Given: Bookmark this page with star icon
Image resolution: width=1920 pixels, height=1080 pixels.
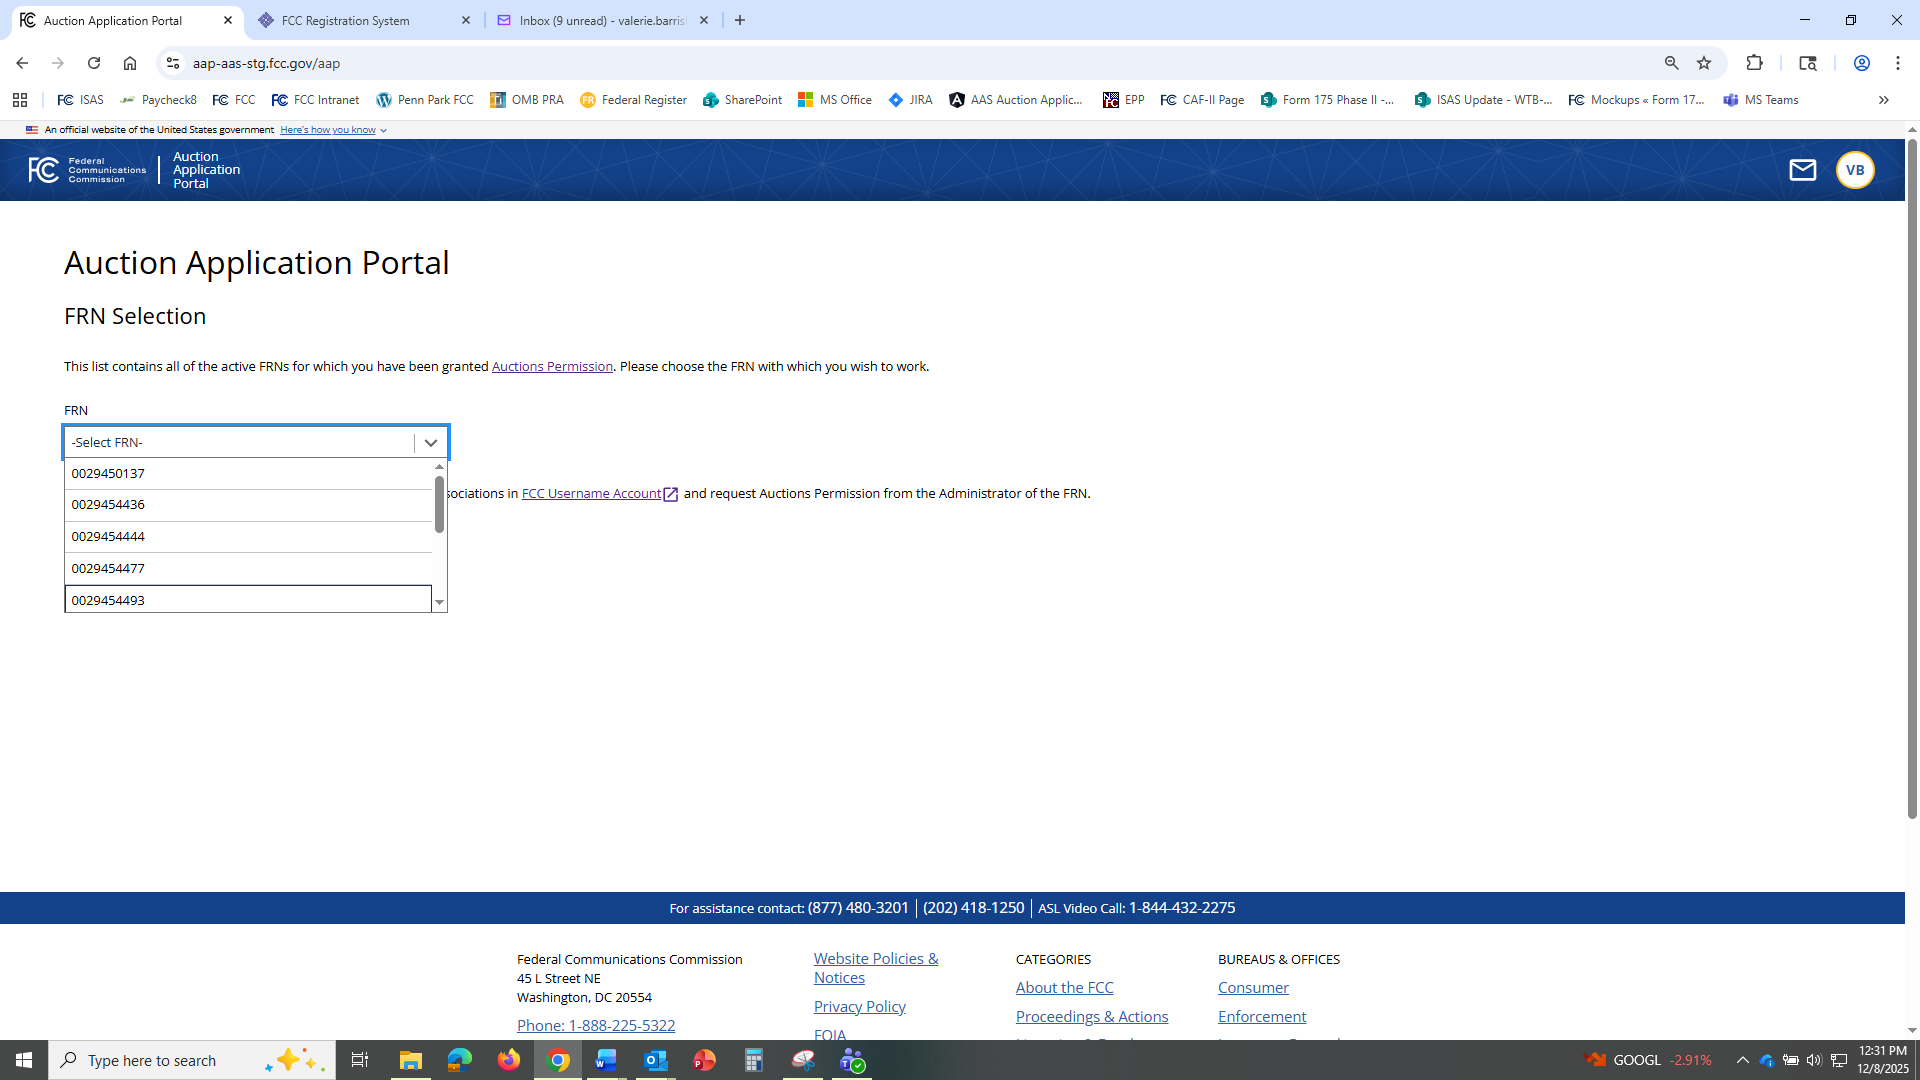Looking at the screenshot, I should coord(1704,63).
